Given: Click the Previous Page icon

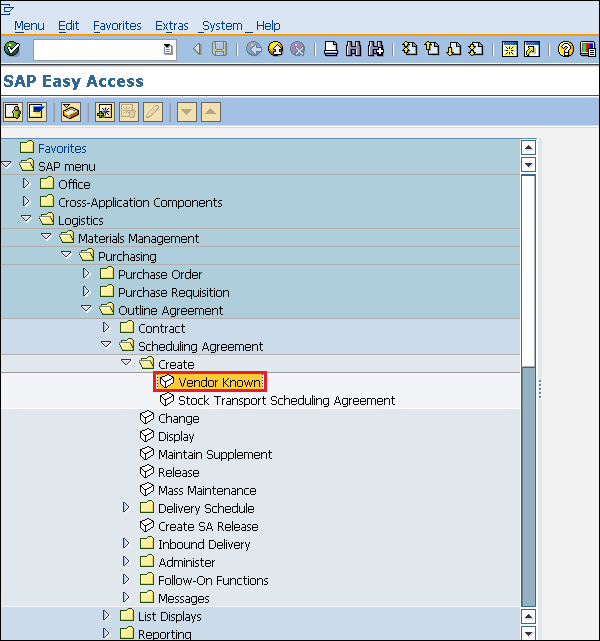Looking at the screenshot, I should point(432,49).
